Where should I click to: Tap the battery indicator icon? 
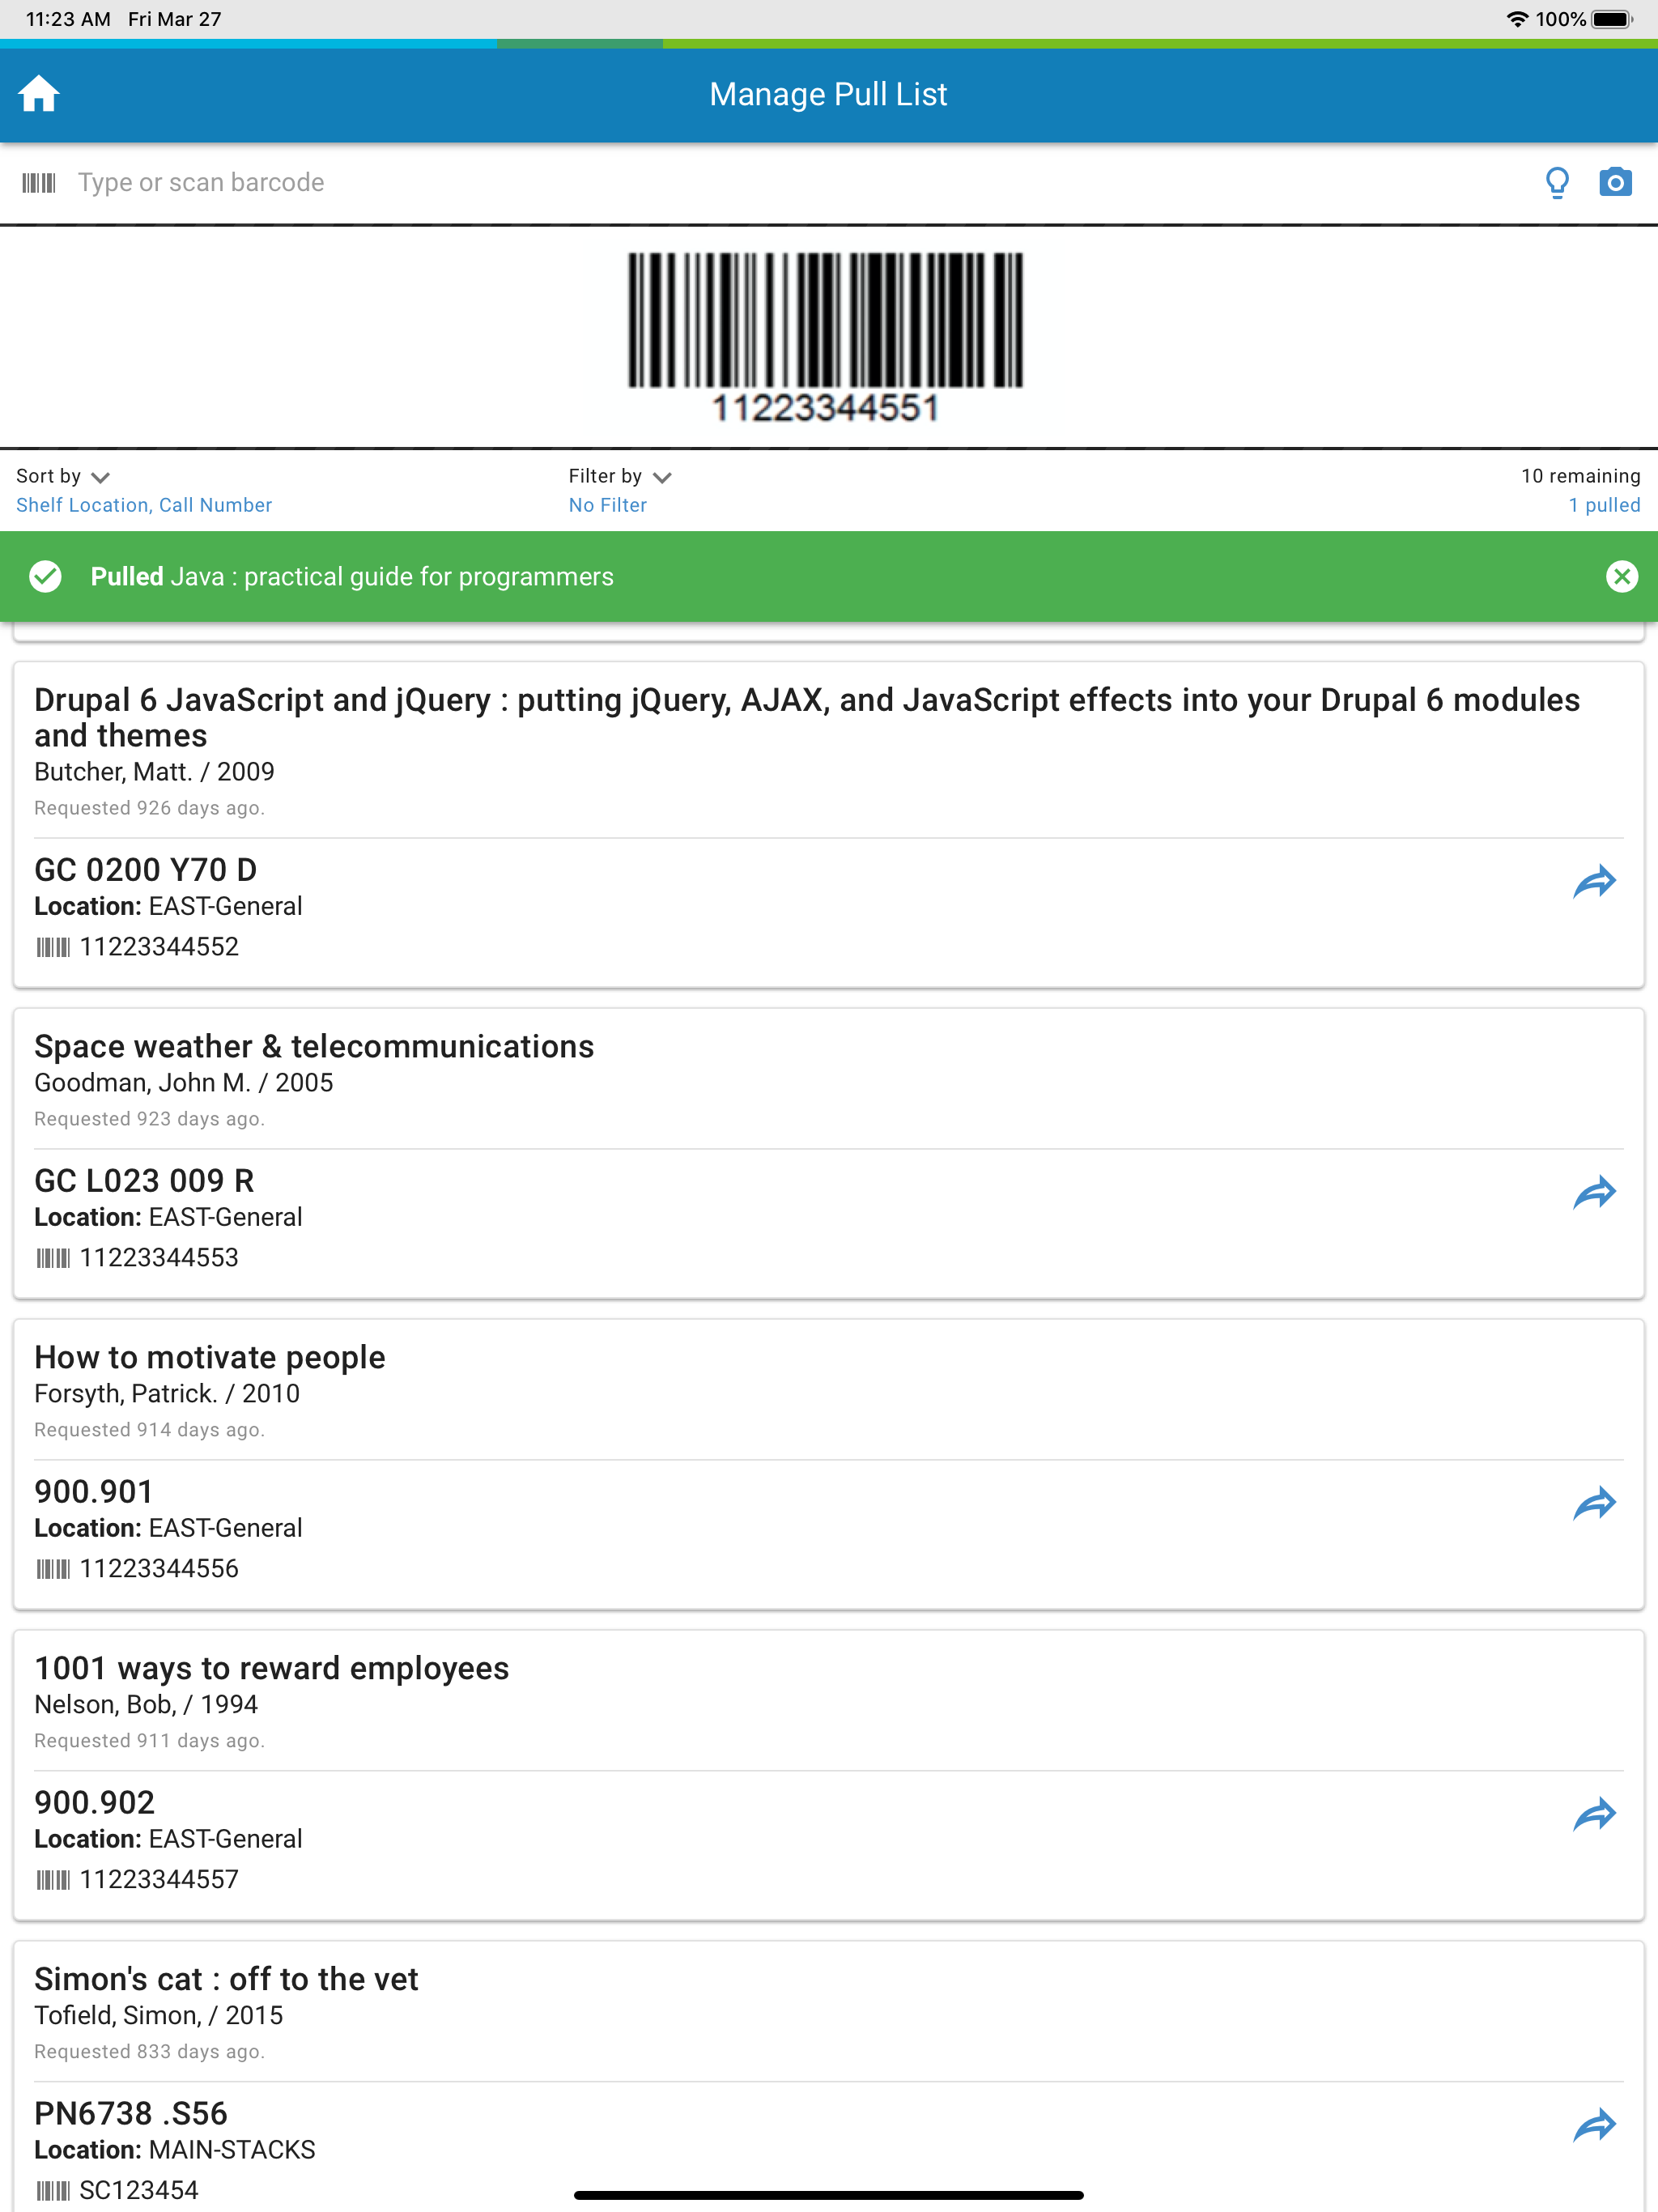click(1612, 20)
